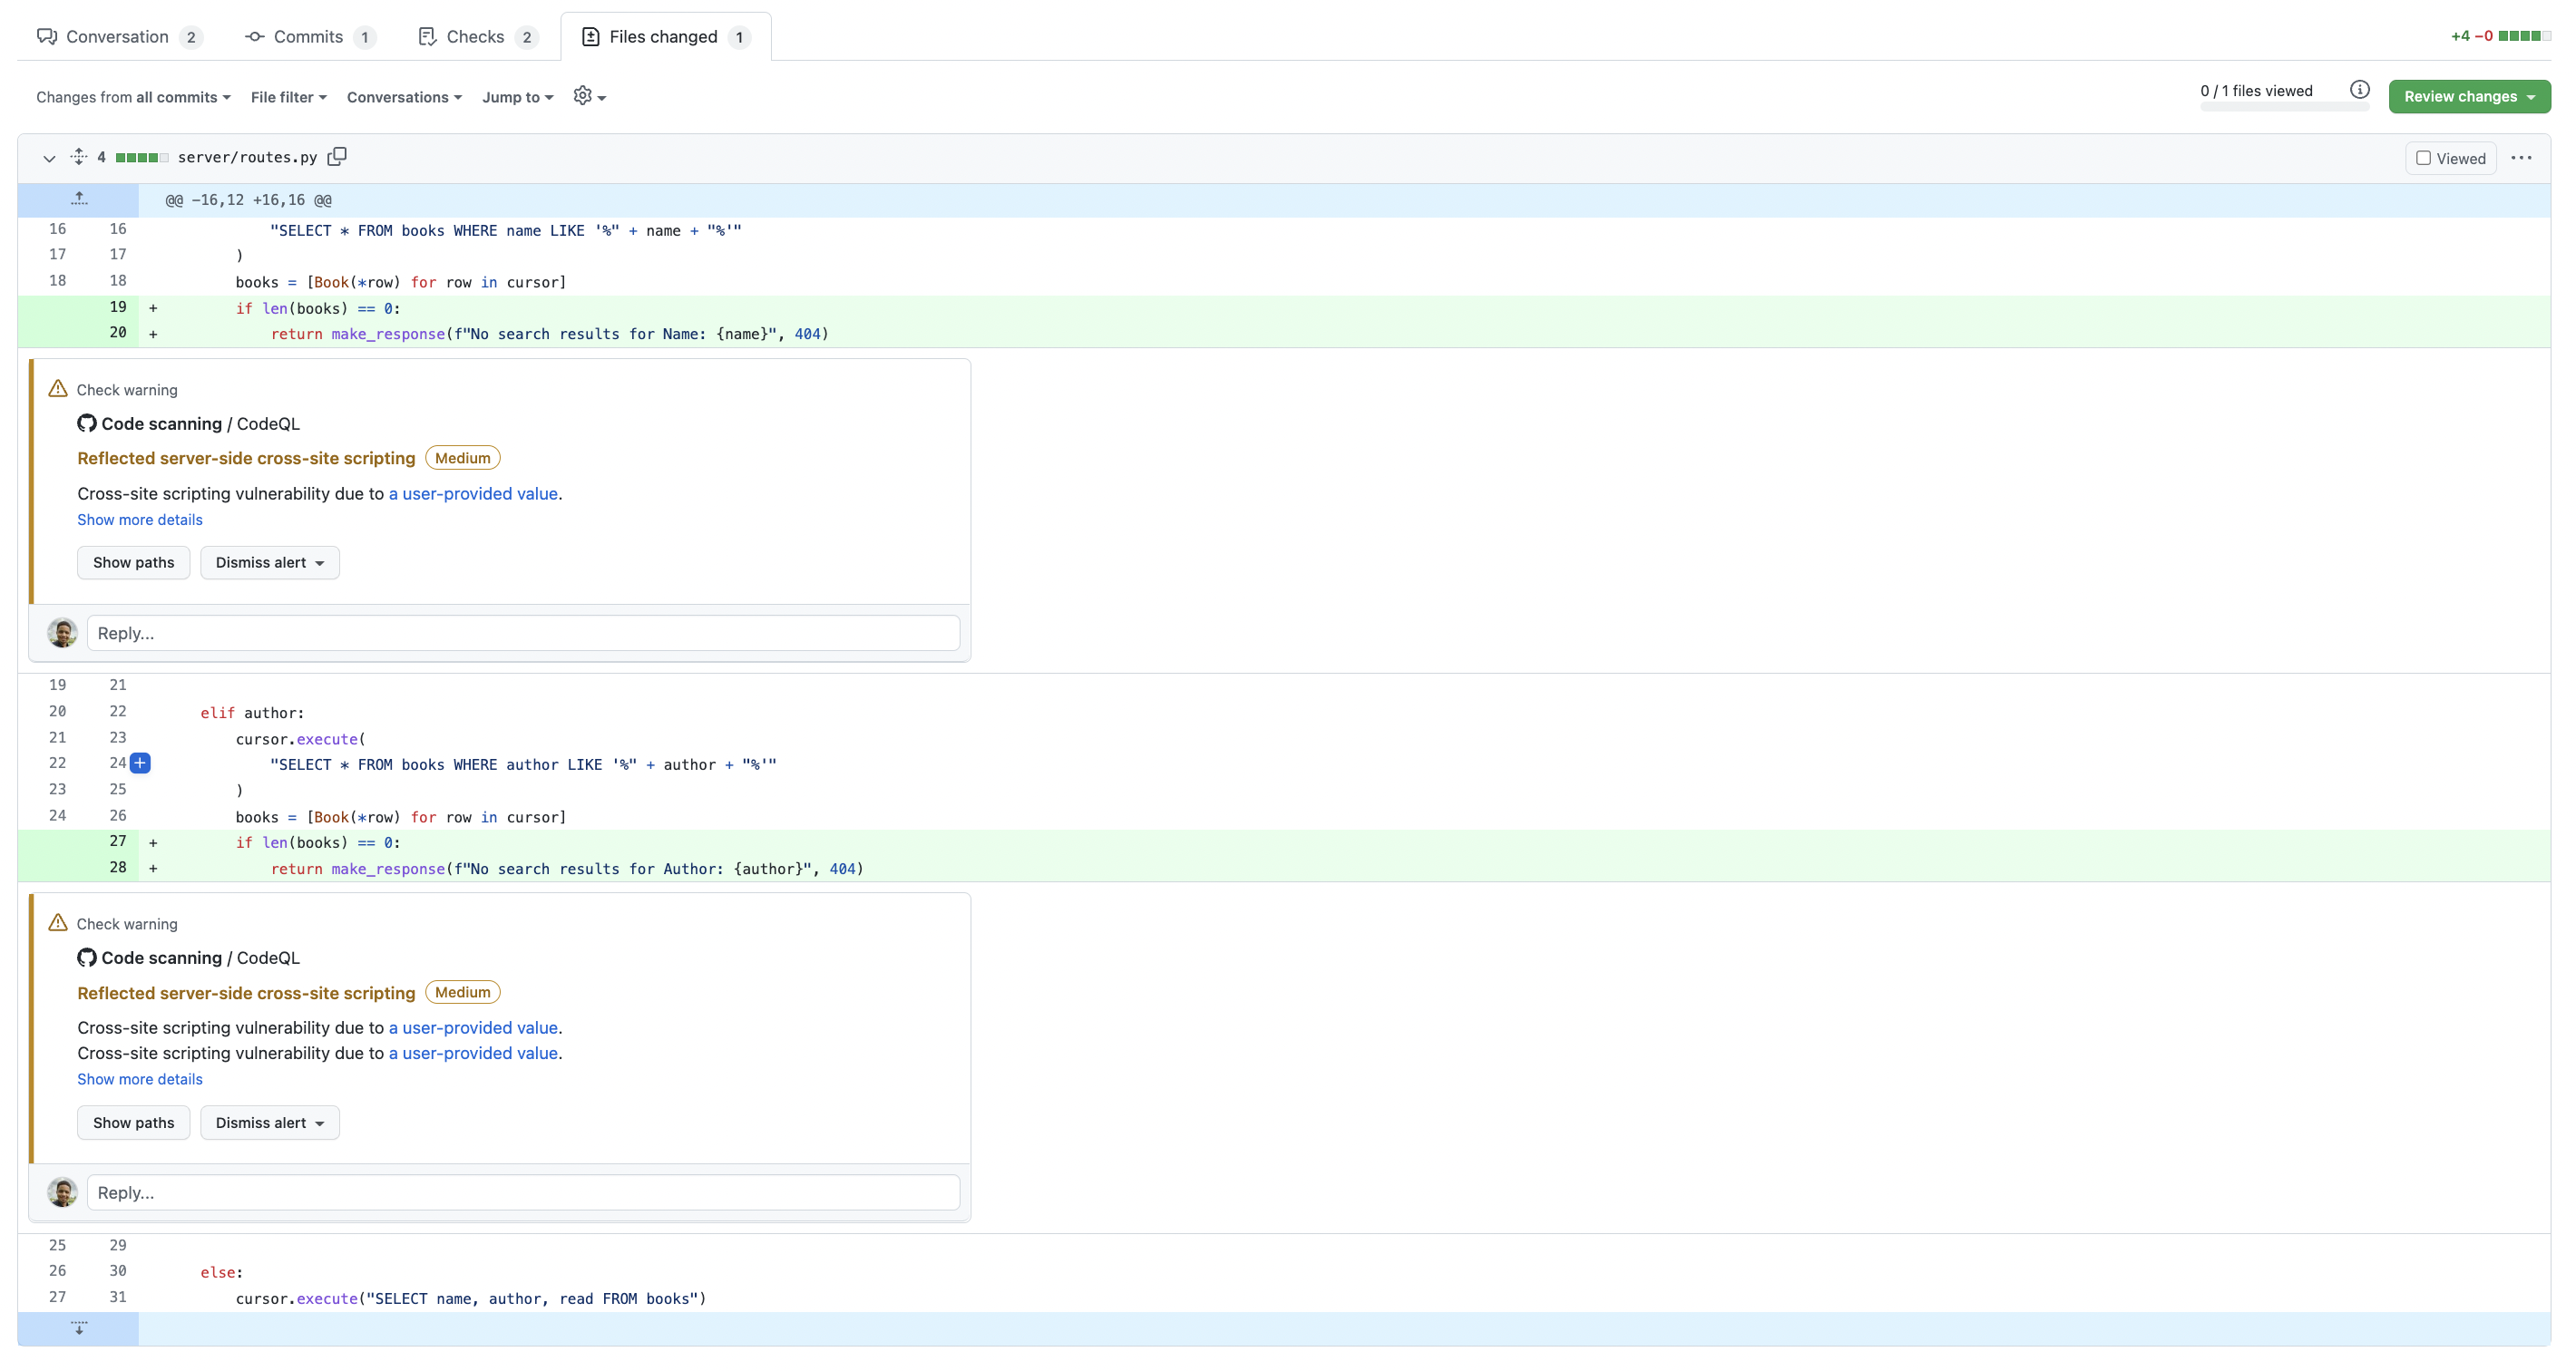Image resolution: width=2576 pixels, height=1371 pixels.
Task: Click the files viewed info icon
Action: click(x=2359, y=90)
